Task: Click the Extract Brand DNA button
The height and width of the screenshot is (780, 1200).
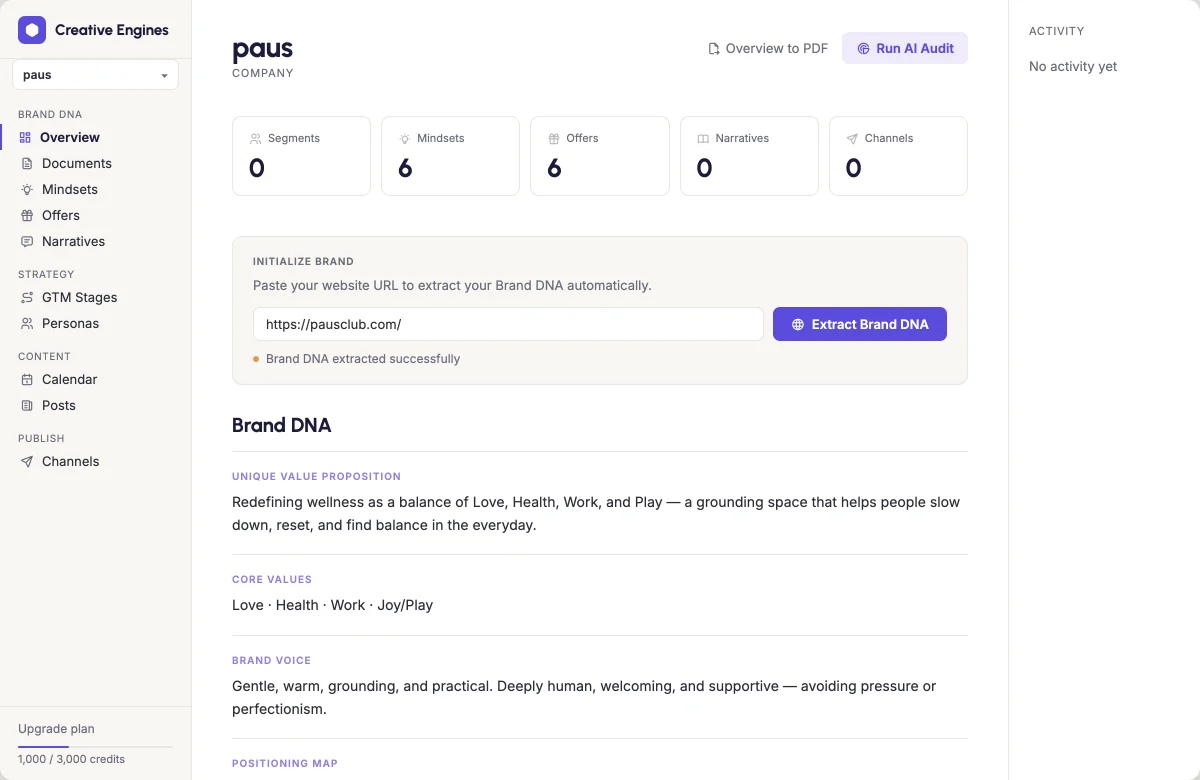Action: [x=860, y=324]
